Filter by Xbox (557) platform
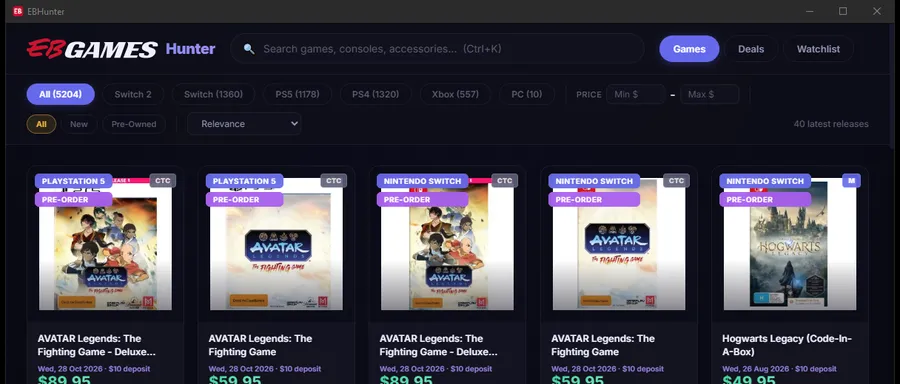Image resolution: width=900 pixels, height=384 pixels. pos(455,94)
